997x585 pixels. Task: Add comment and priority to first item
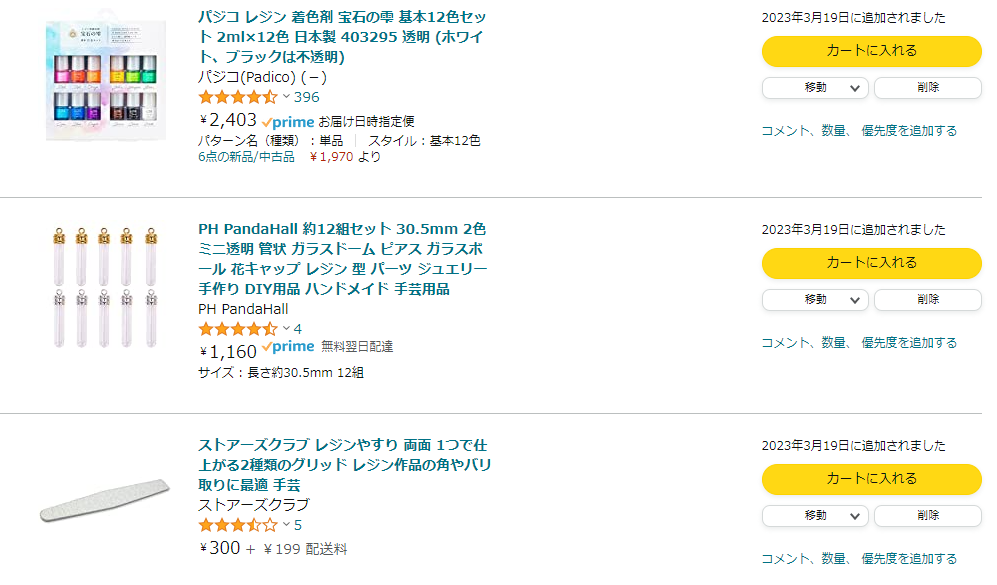coord(858,131)
